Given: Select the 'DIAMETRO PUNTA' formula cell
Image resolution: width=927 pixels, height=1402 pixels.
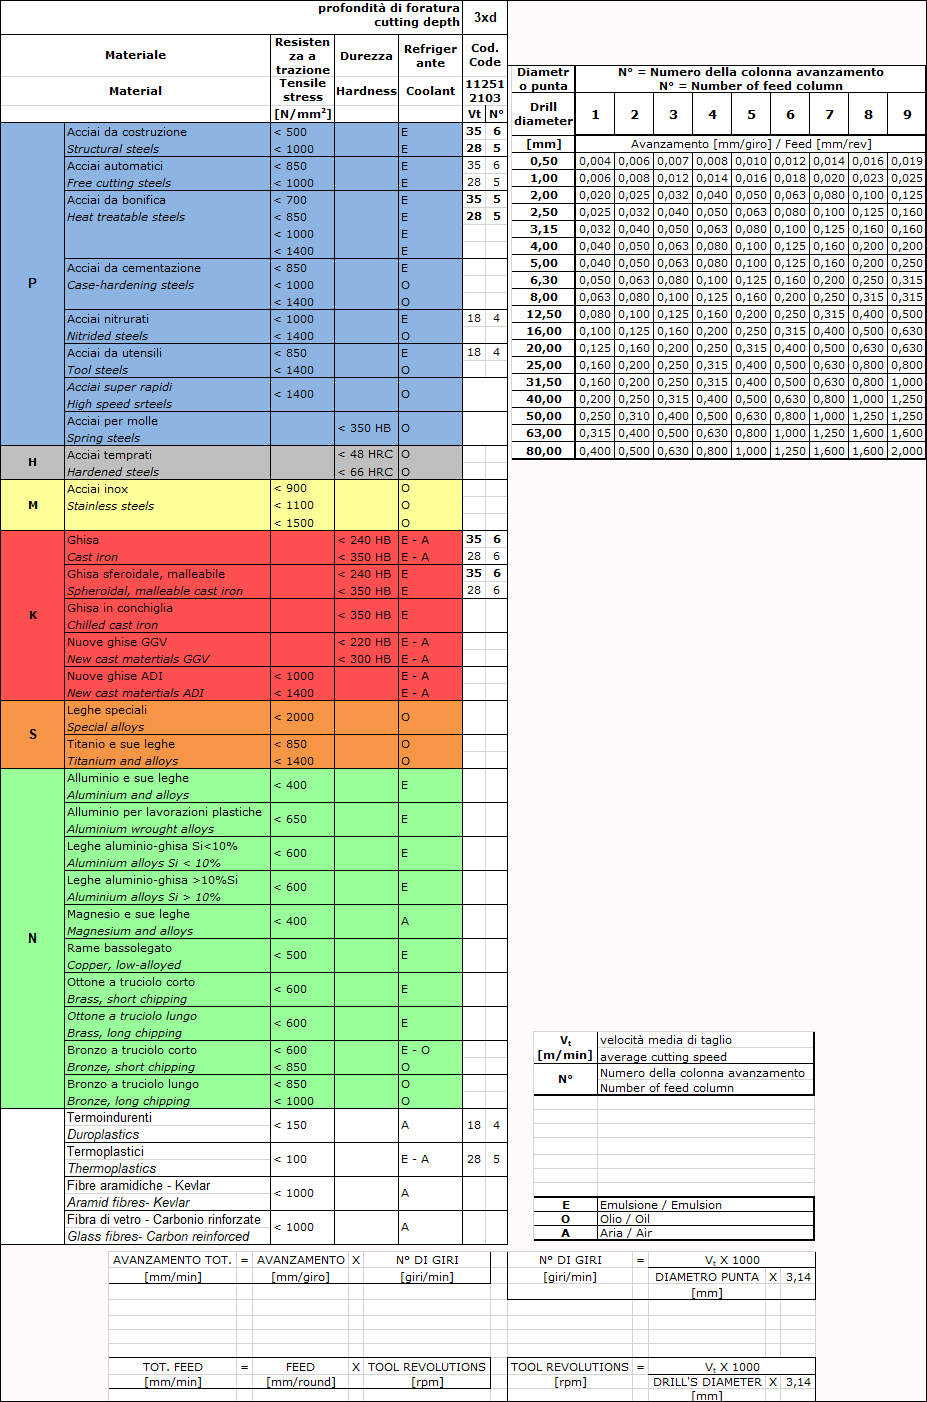Looking at the screenshot, I should 707,1277.
